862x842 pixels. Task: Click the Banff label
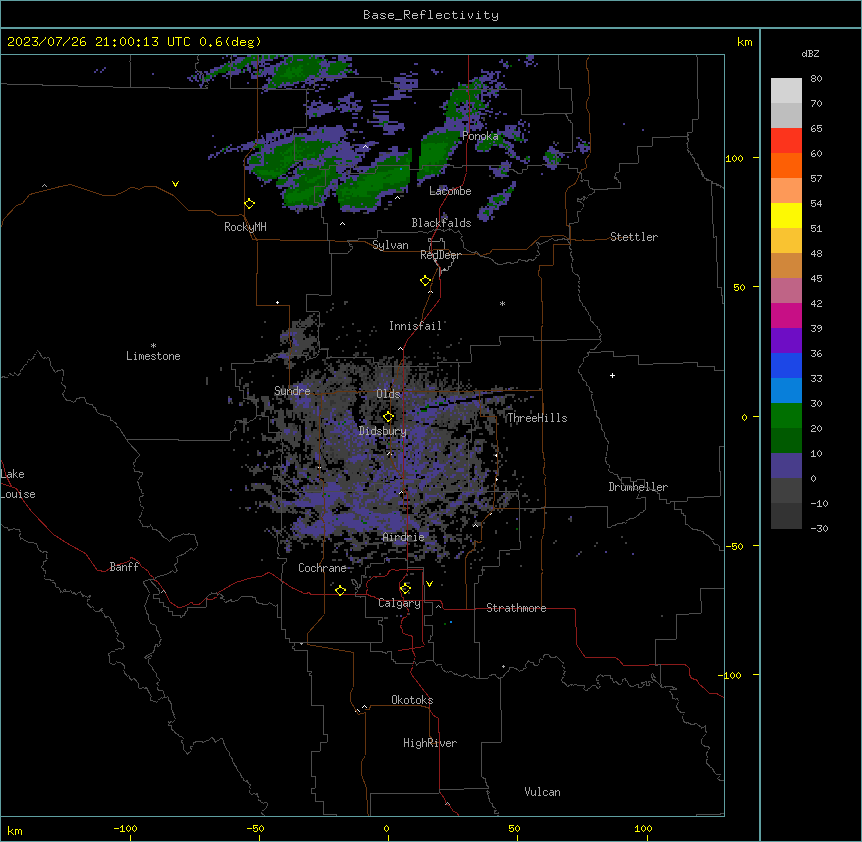coord(124,567)
